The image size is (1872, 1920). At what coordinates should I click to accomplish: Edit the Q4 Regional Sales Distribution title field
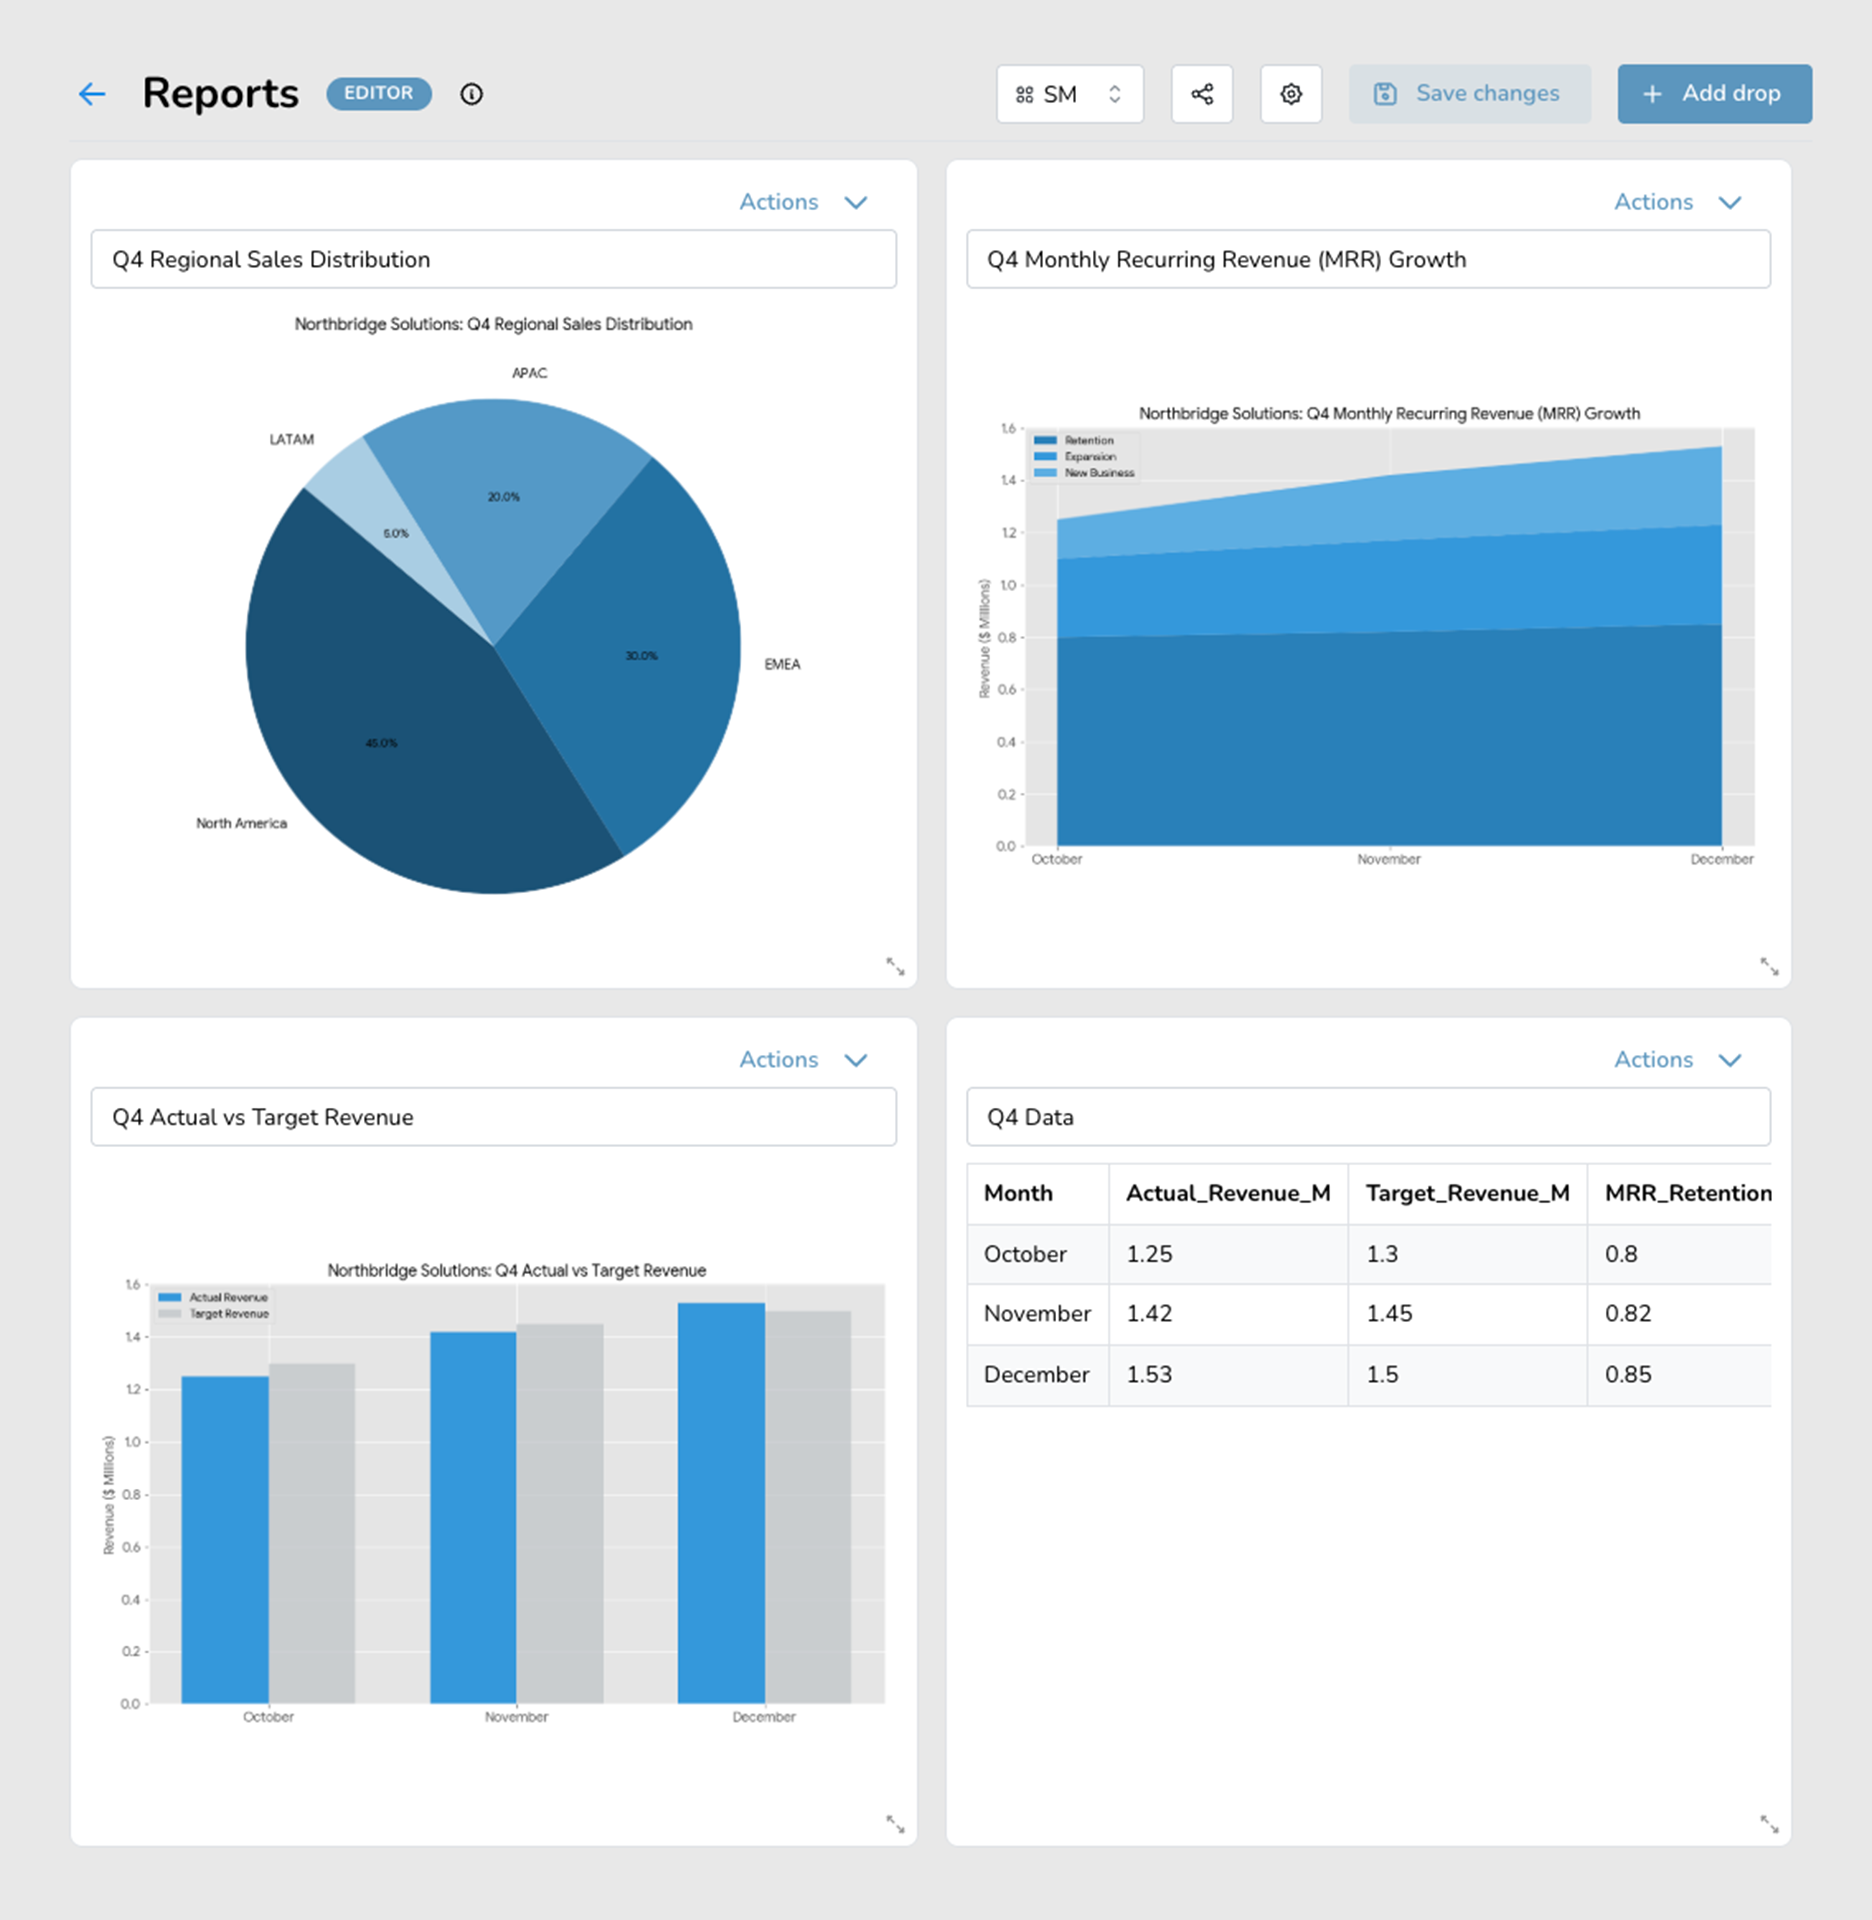point(493,260)
